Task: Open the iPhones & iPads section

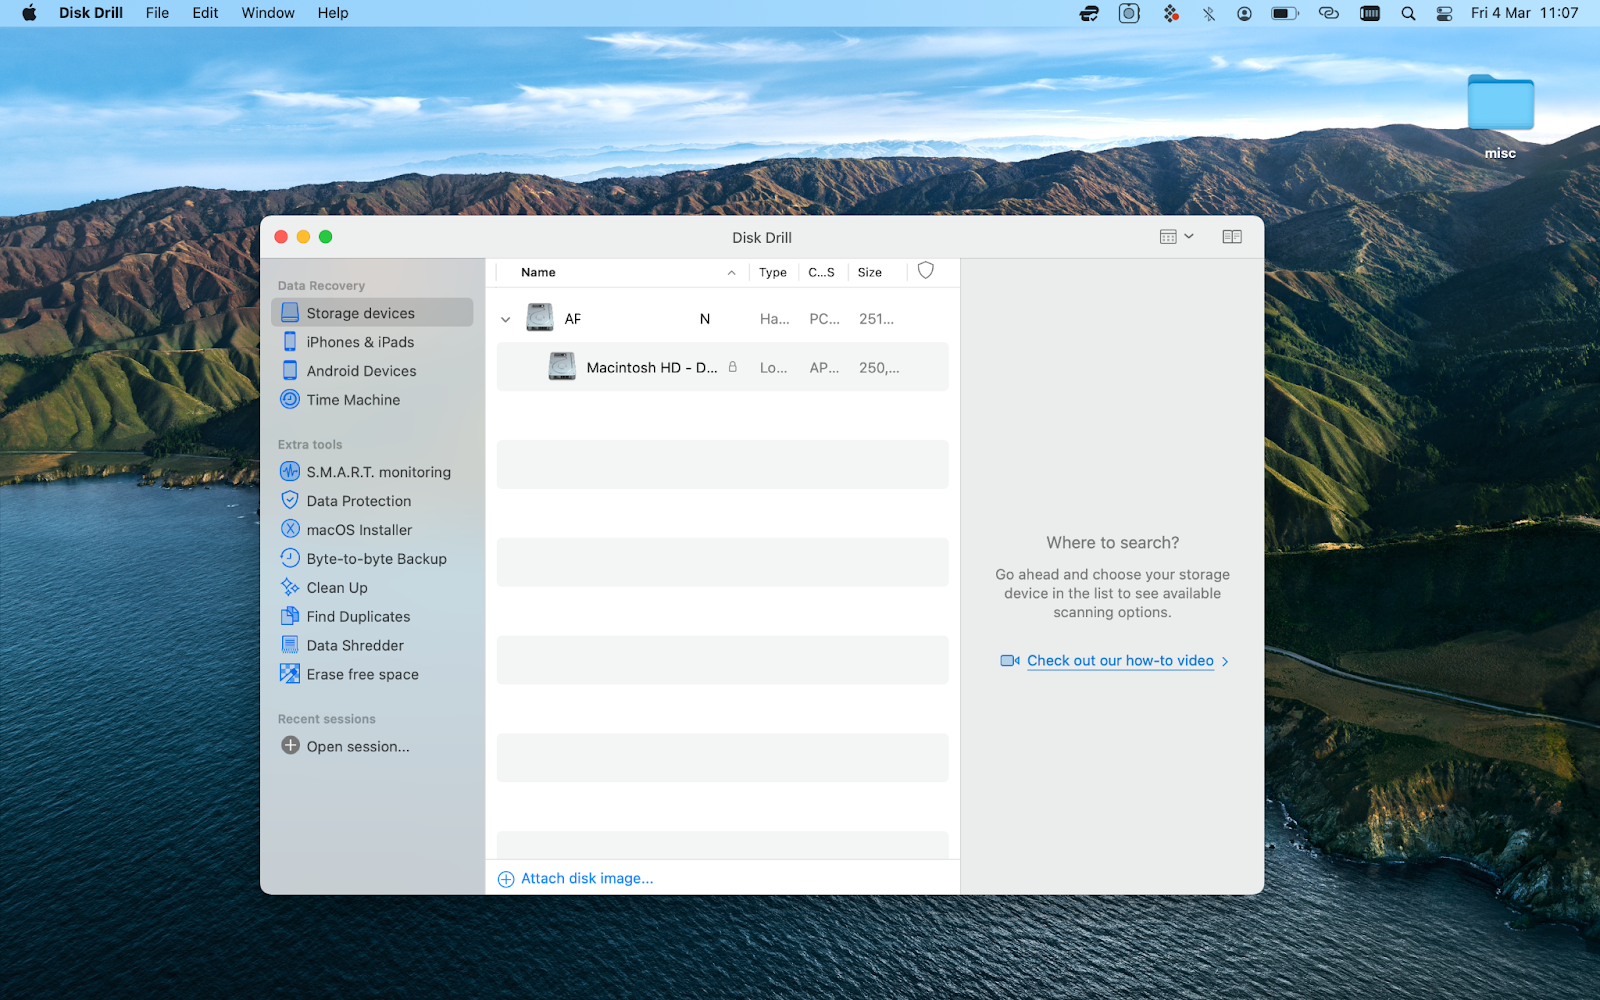Action: [360, 341]
